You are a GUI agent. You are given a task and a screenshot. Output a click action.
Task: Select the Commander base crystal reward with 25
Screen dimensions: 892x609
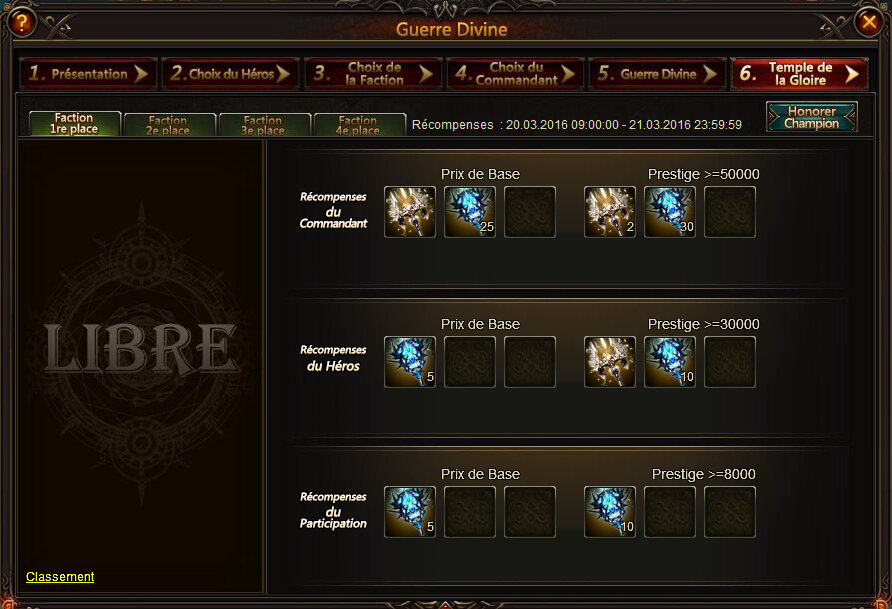469,212
